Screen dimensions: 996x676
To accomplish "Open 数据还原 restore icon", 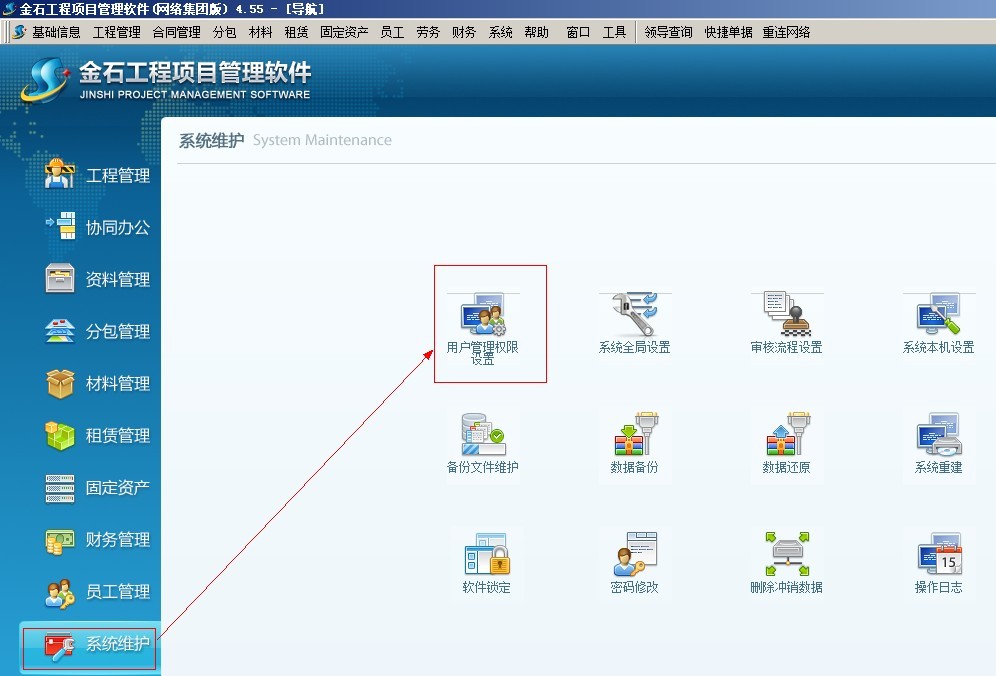I will coord(786,435).
